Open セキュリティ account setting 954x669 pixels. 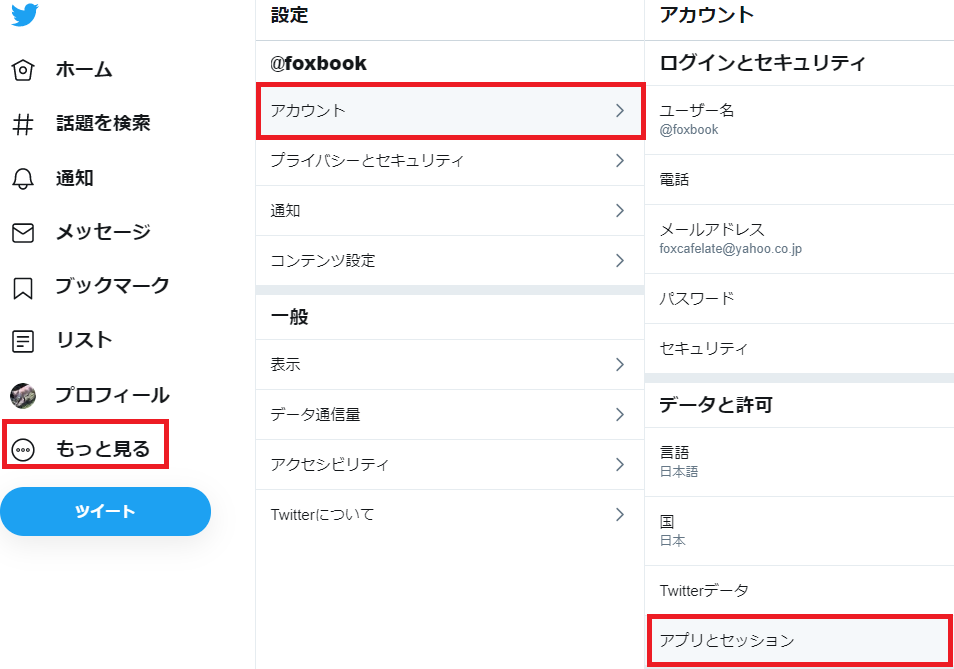tap(799, 348)
